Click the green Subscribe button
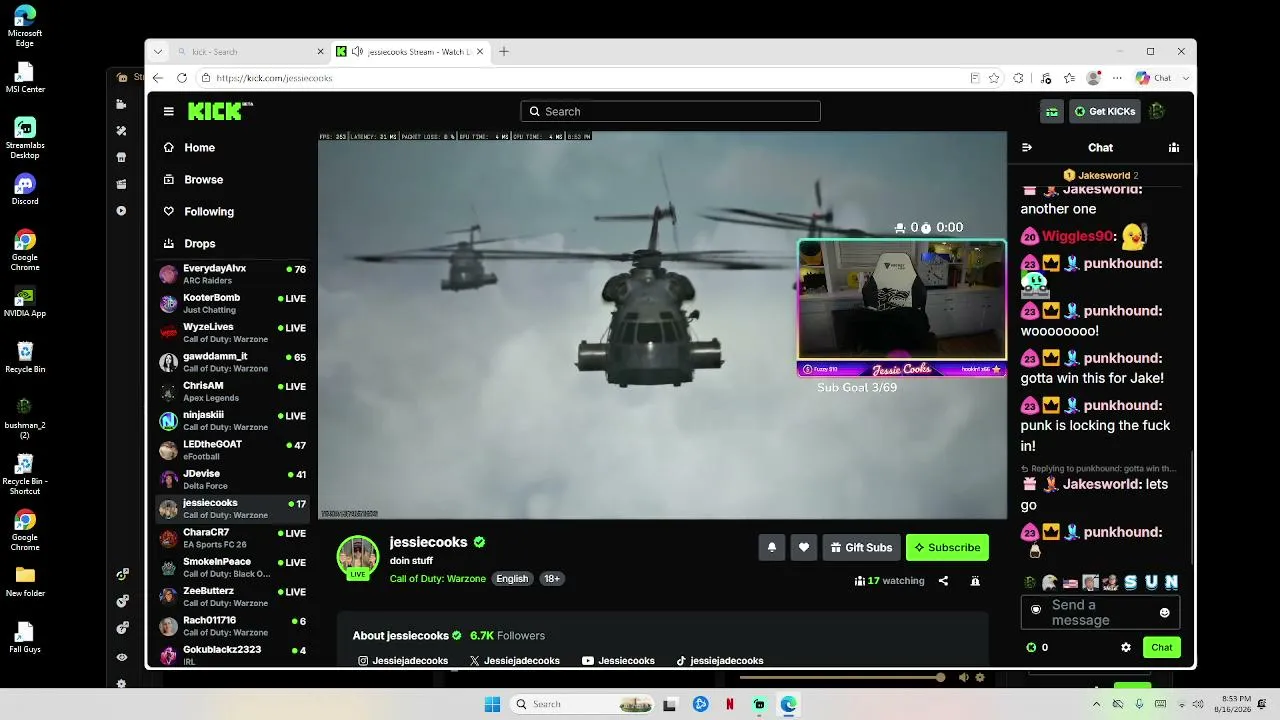1280x720 pixels. (x=947, y=547)
